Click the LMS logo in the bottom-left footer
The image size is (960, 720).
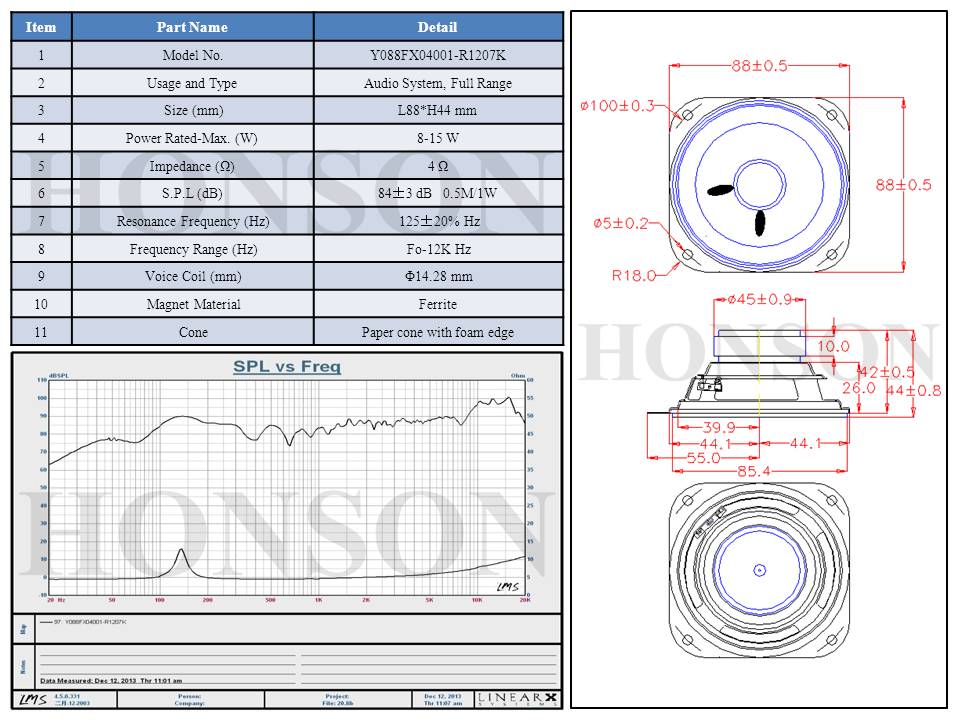point(30,698)
